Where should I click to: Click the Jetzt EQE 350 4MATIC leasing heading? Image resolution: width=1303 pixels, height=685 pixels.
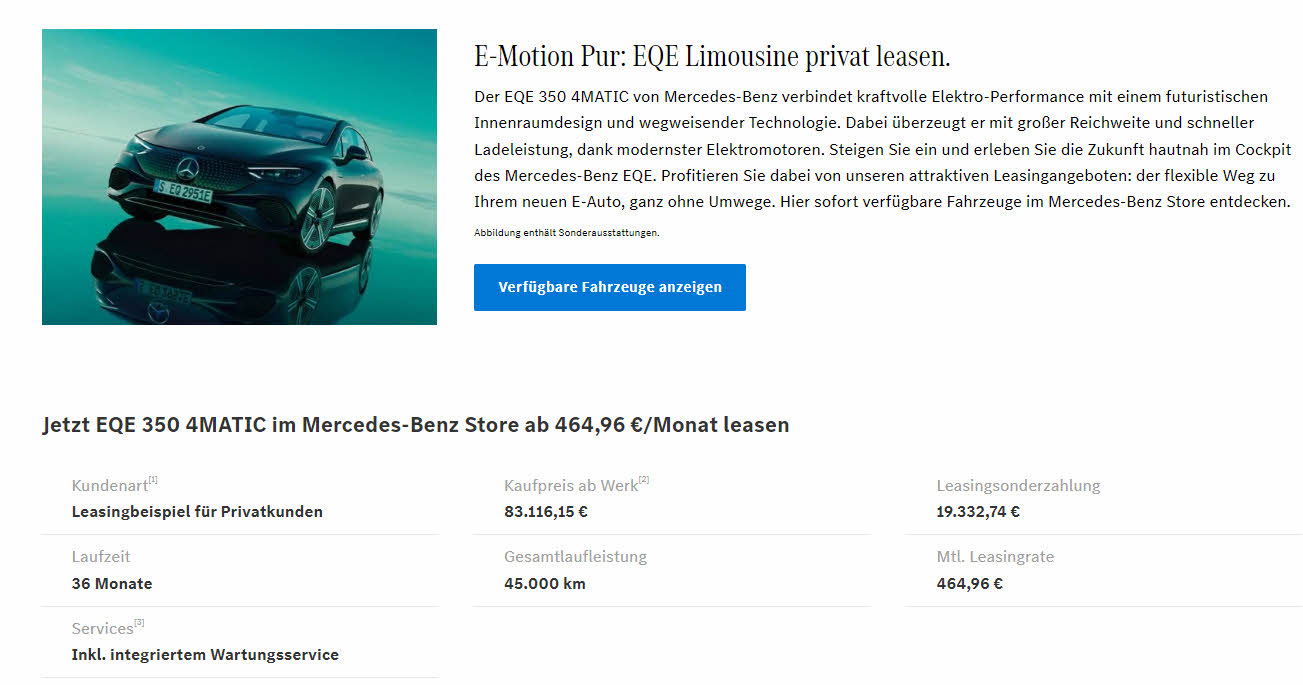tap(415, 425)
